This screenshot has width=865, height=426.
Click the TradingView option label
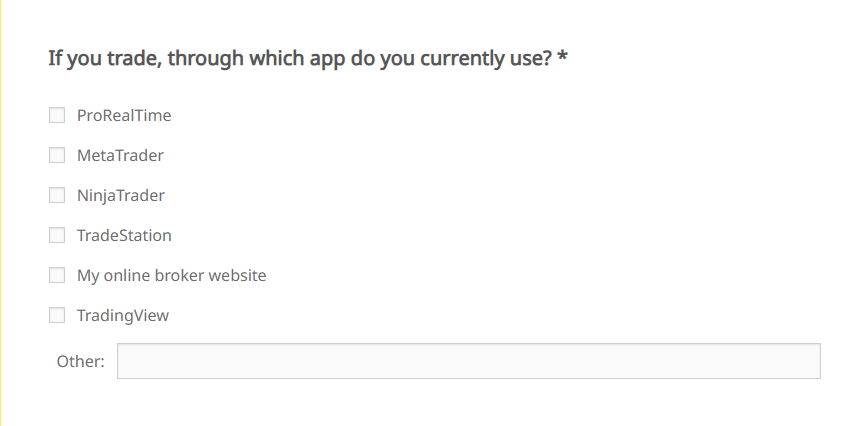coord(123,316)
